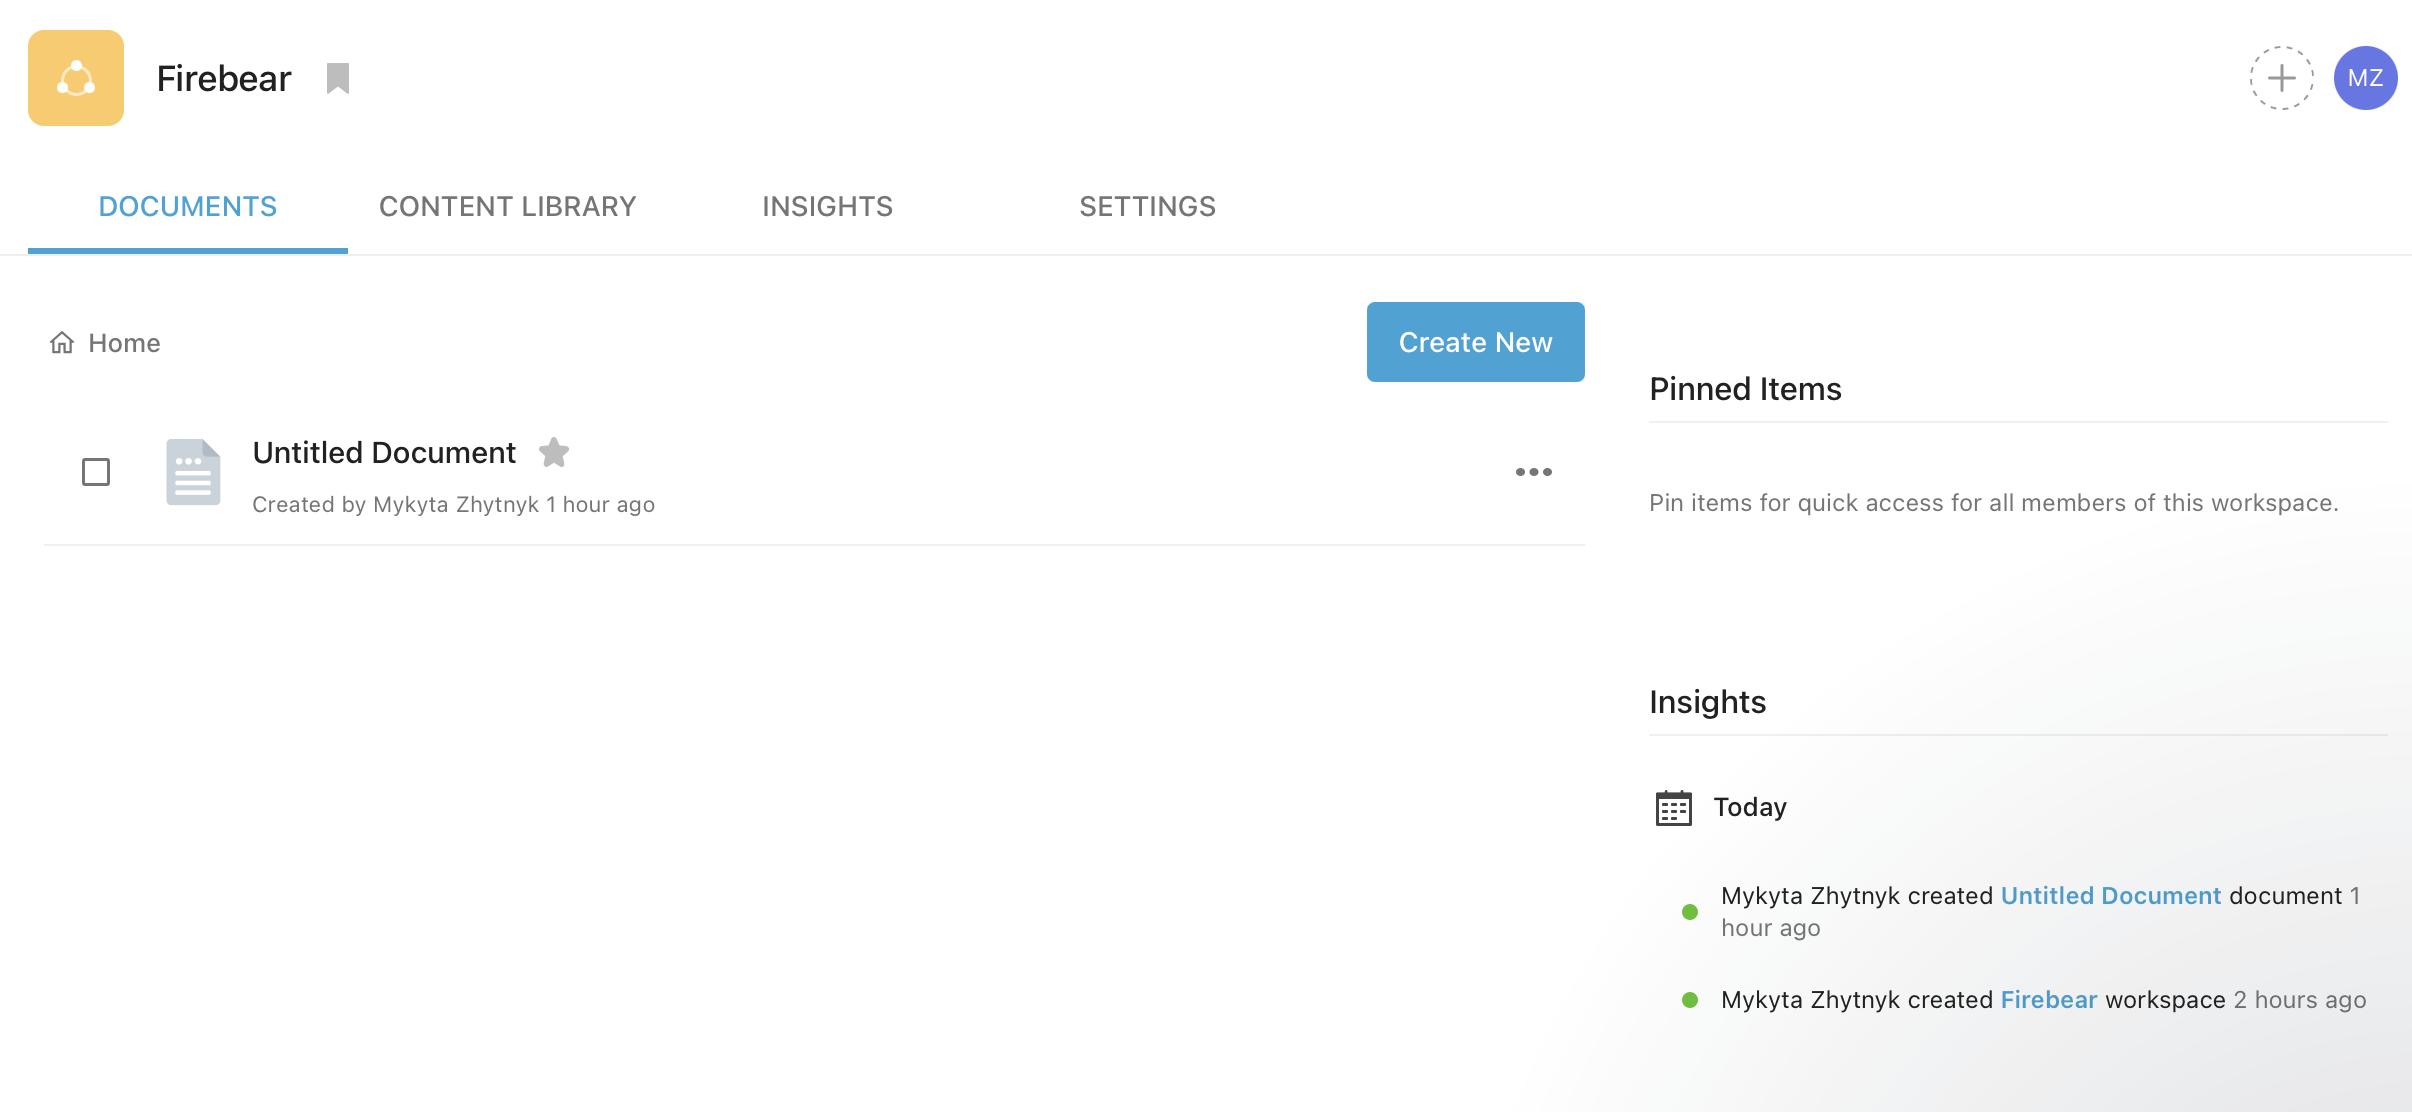Click the Create New button

1475,342
